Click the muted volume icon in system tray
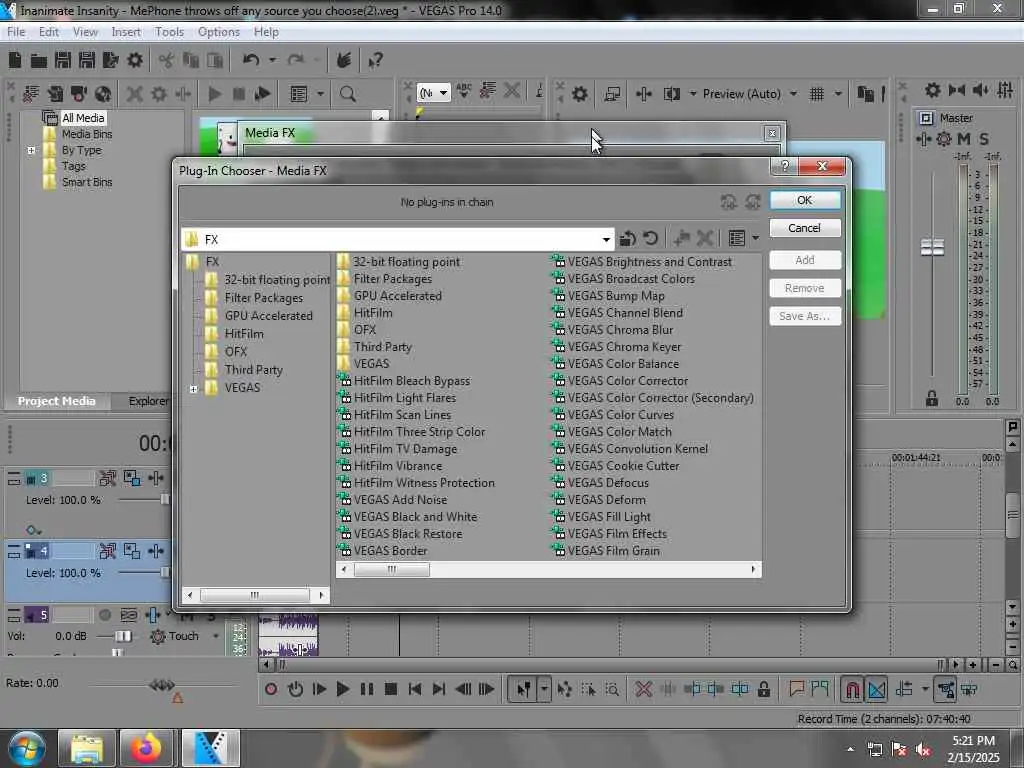Image resolution: width=1024 pixels, height=768 pixels. (923, 750)
